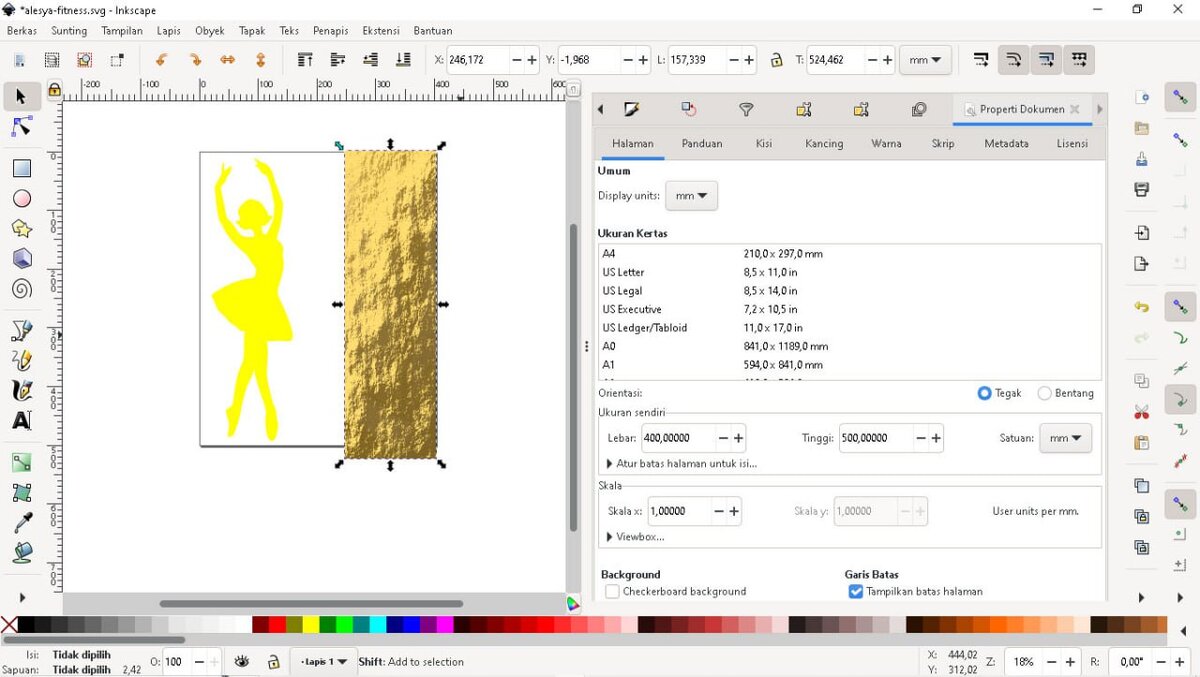Show more panel tabs with the right arrow
Image resolution: width=1200 pixels, height=677 pixels.
(x=1099, y=109)
